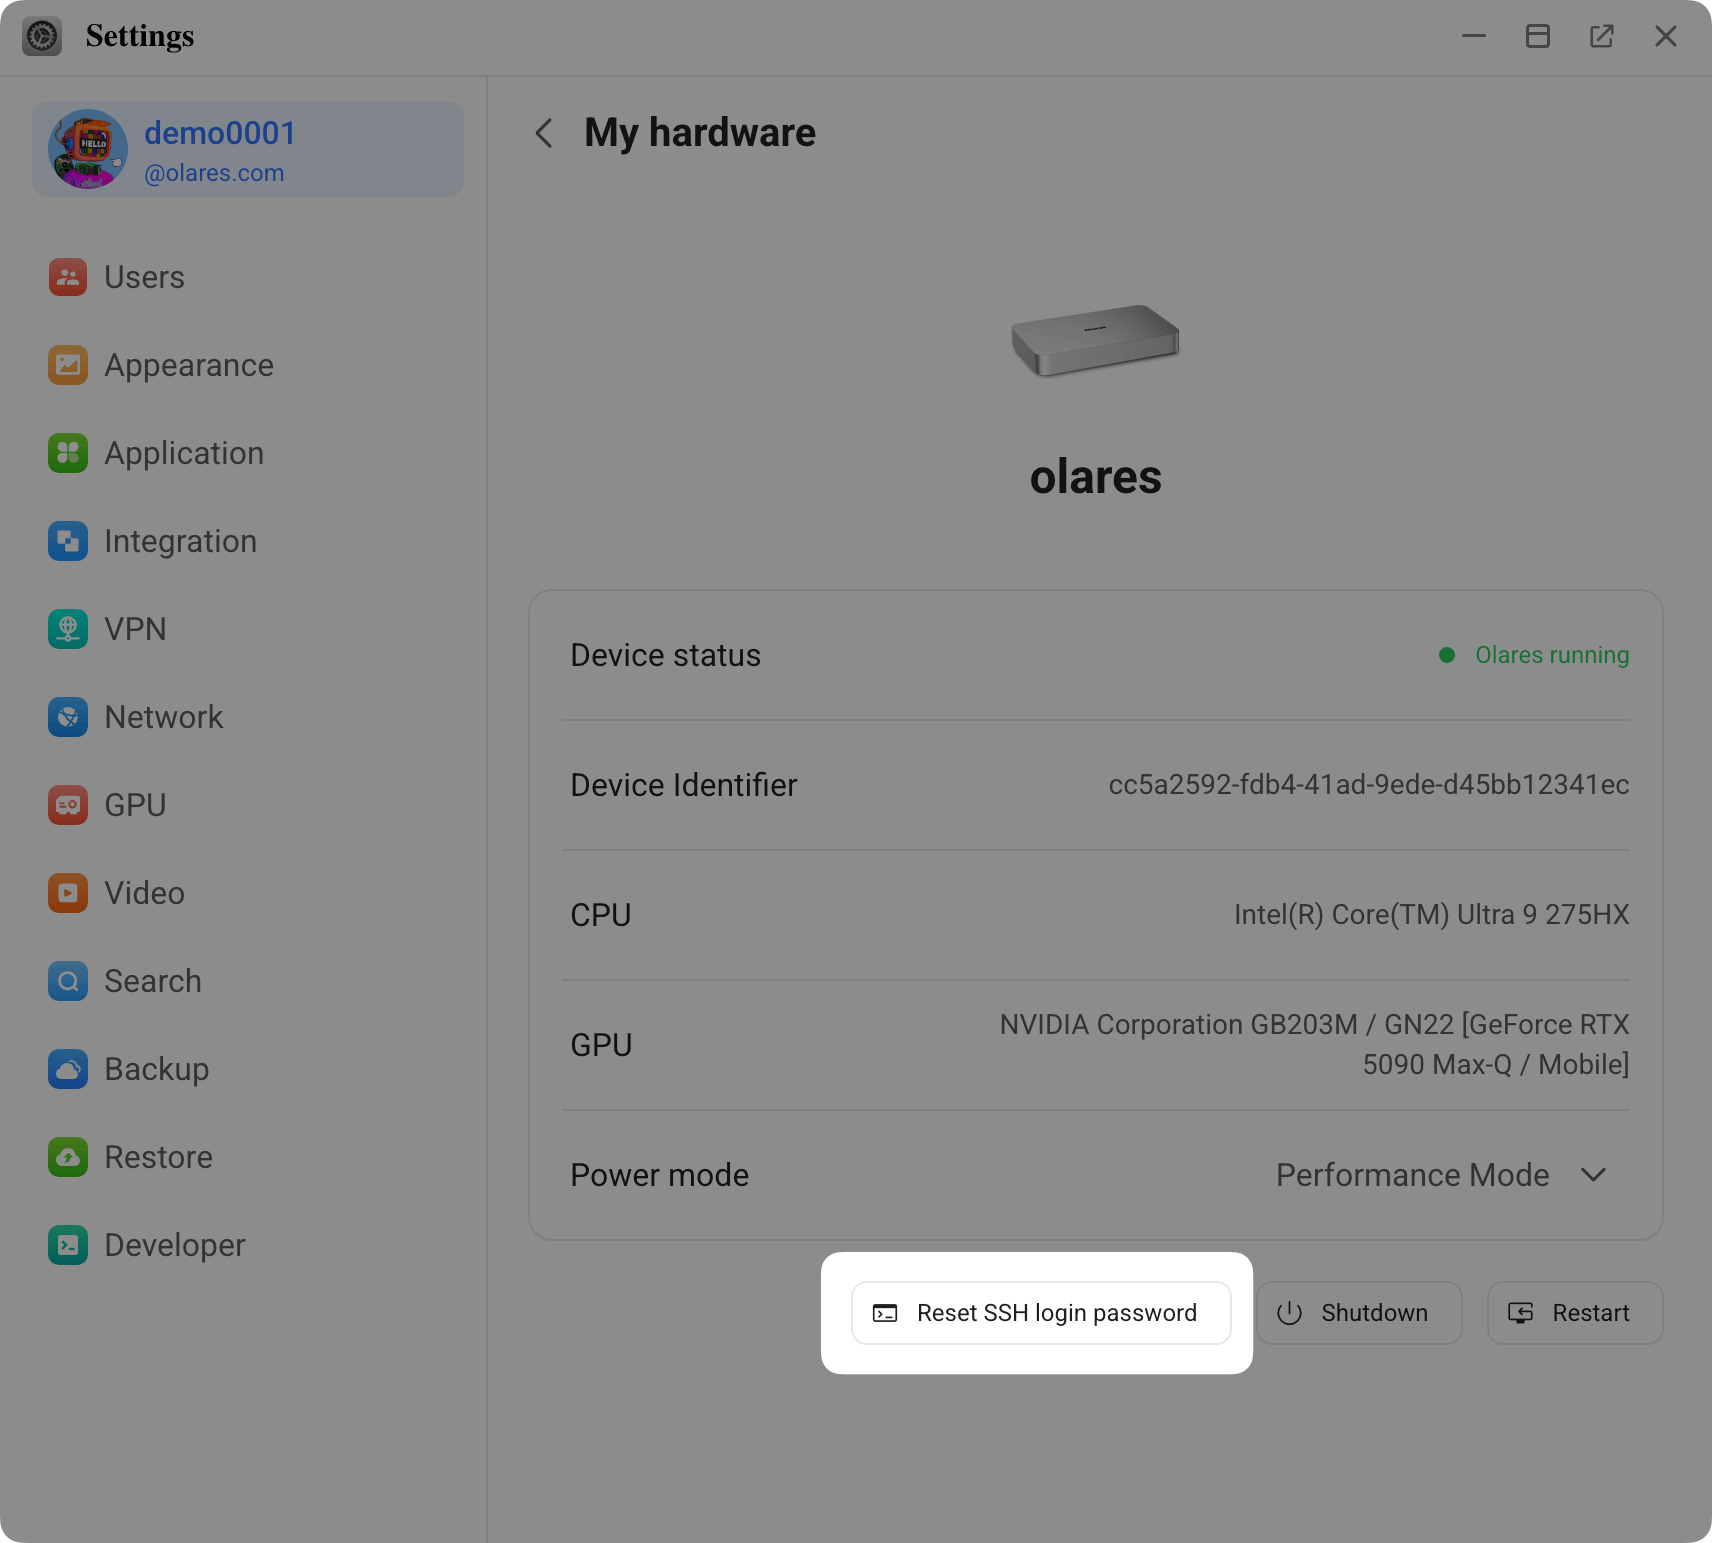The width and height of the screenshot is (1712, 1543).
Task: Open the Search settings section
Action: point(152,981)
